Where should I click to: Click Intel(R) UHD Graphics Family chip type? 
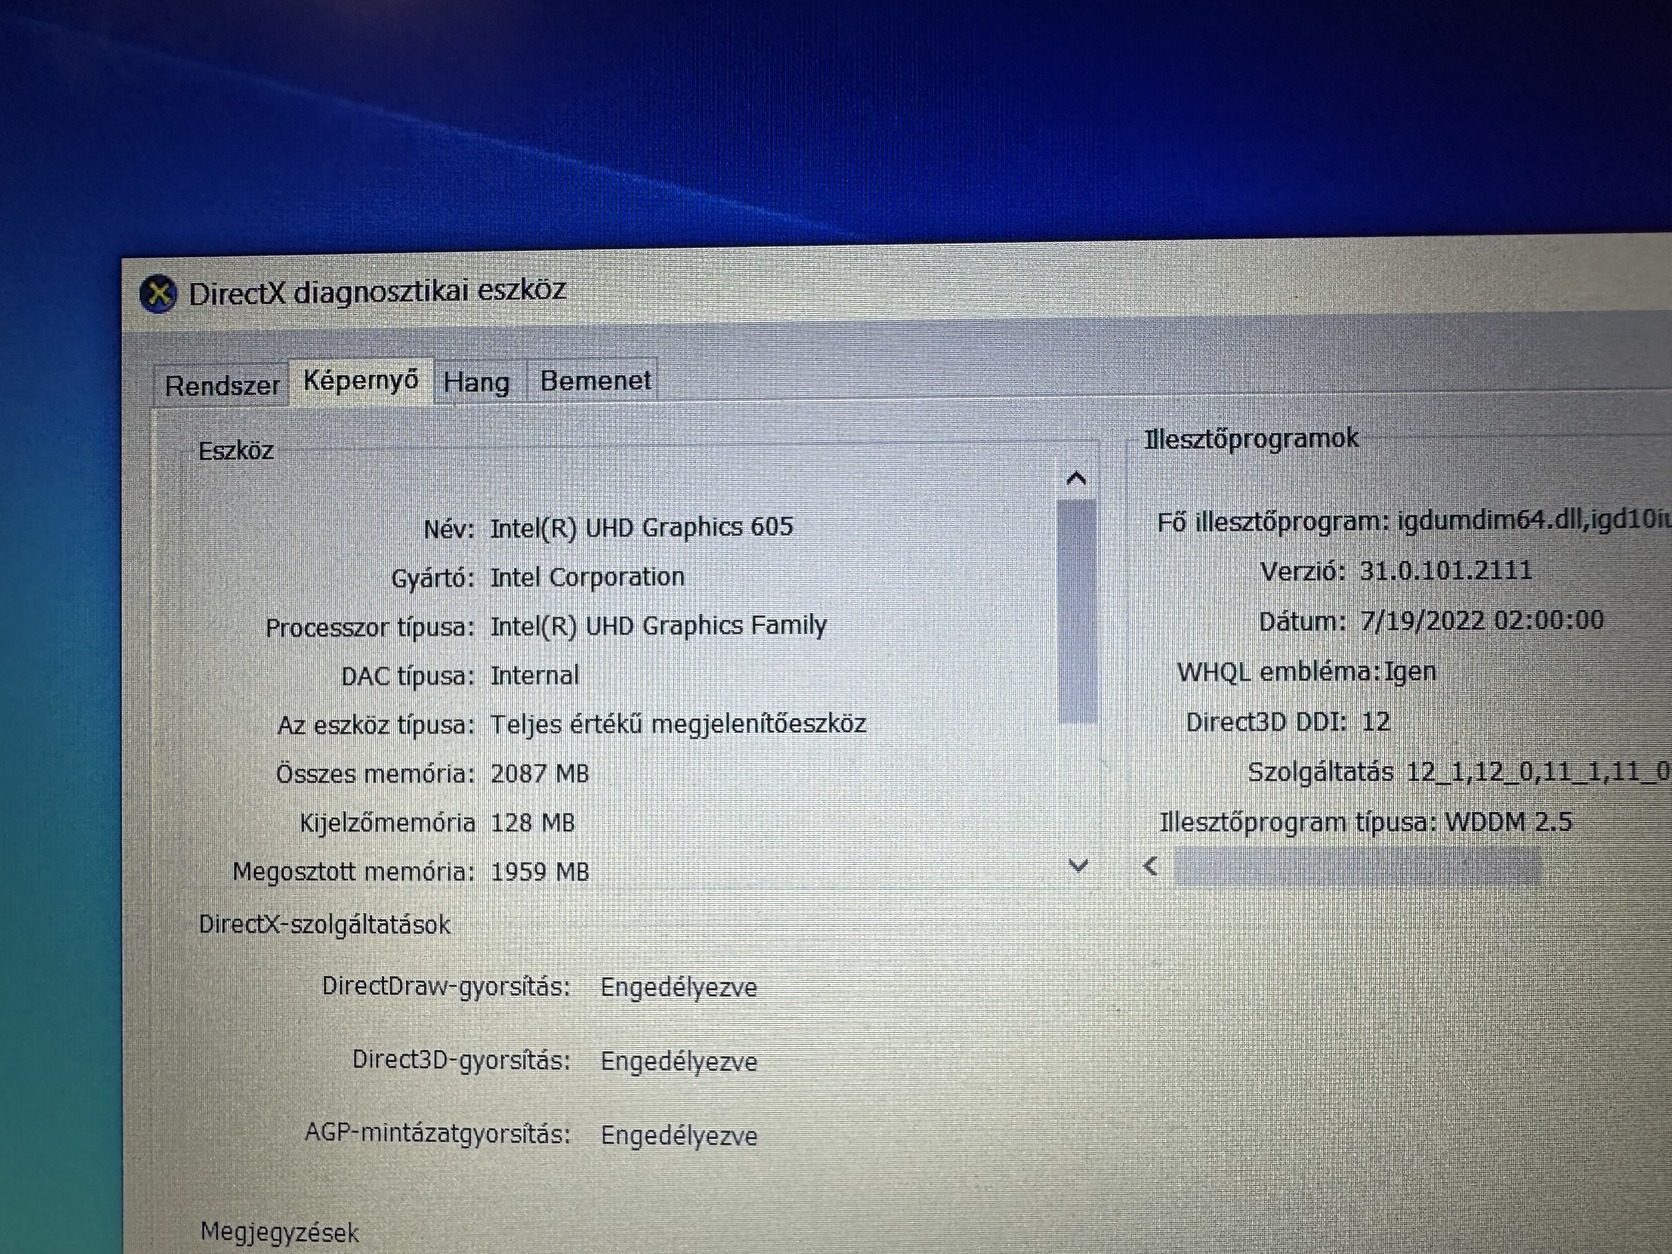coord(658,626)
